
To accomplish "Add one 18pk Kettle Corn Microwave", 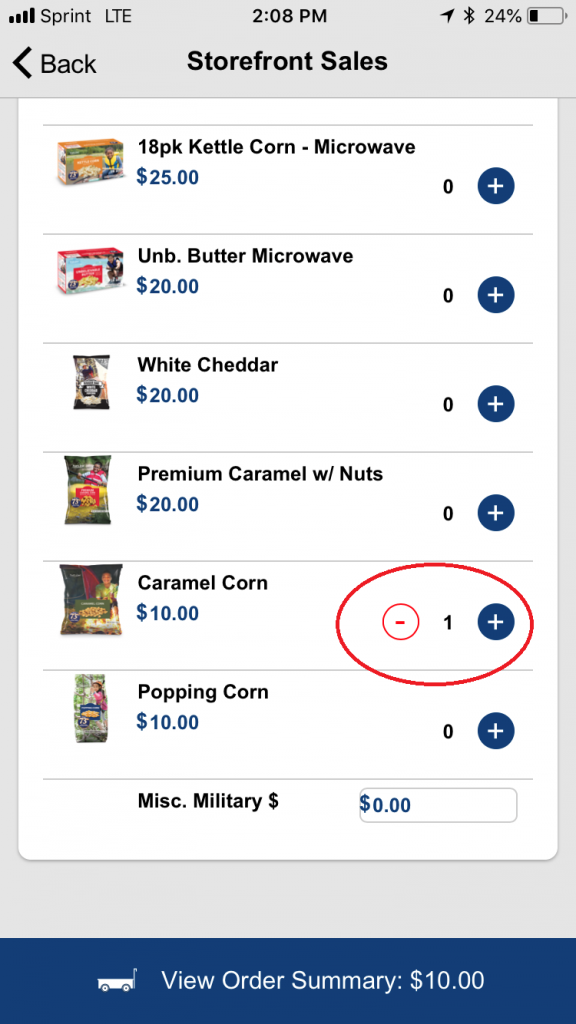I will click(x=496, y=186).
